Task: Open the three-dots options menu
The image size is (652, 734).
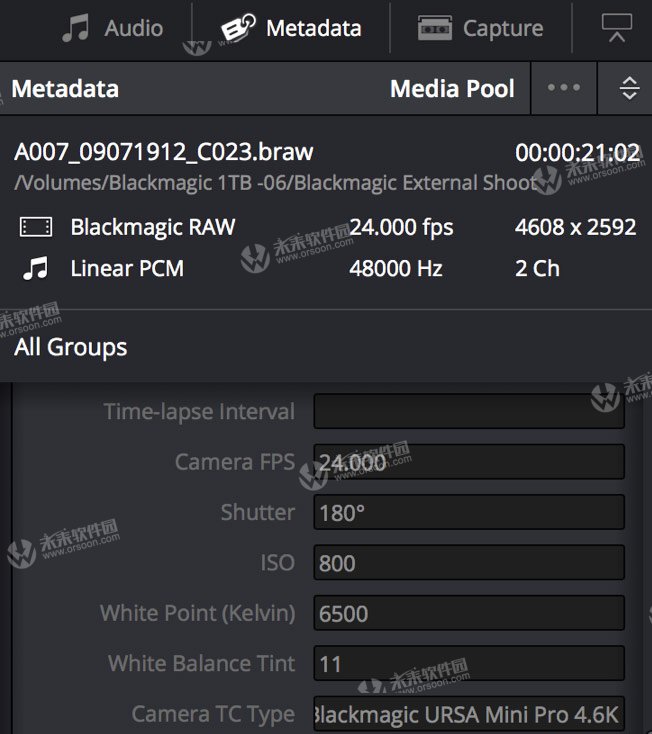Action: coord(564,88)
